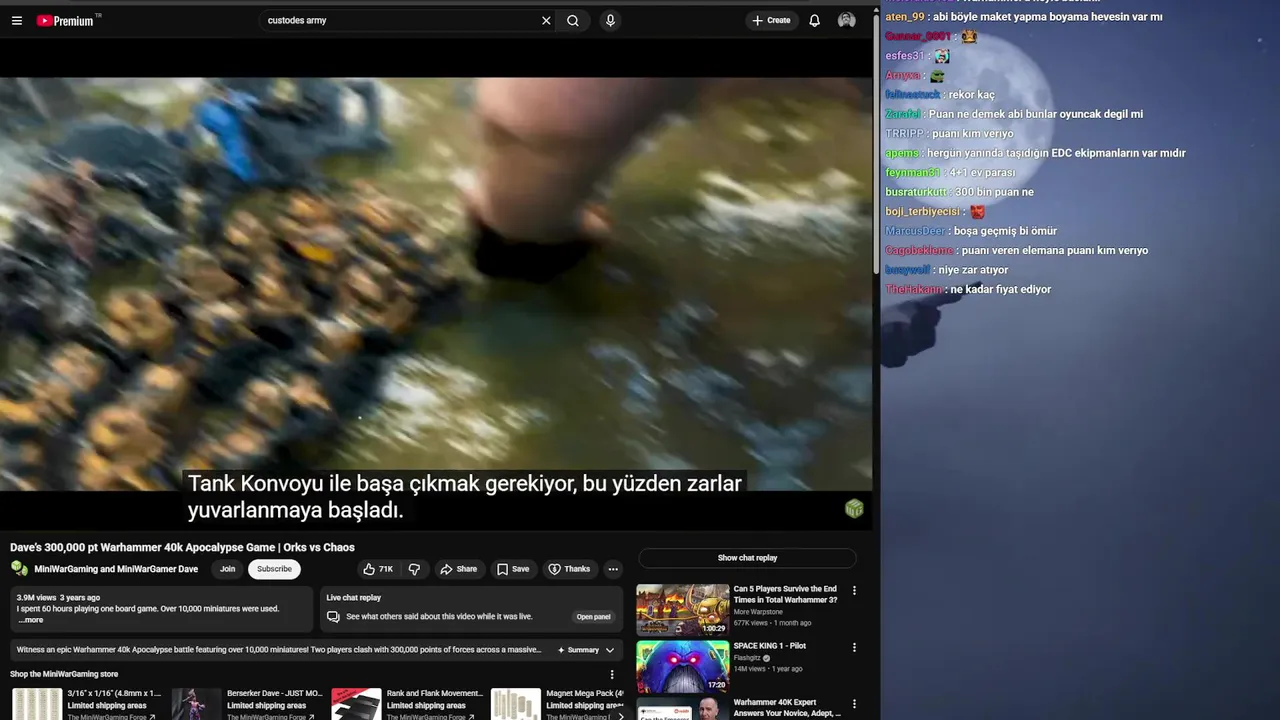Open the 'MiniWarGaming and MiniWarGamer Dave' channel link
Image resolution: width=1280 pixels, height=720 pixels.
point(116,569)
